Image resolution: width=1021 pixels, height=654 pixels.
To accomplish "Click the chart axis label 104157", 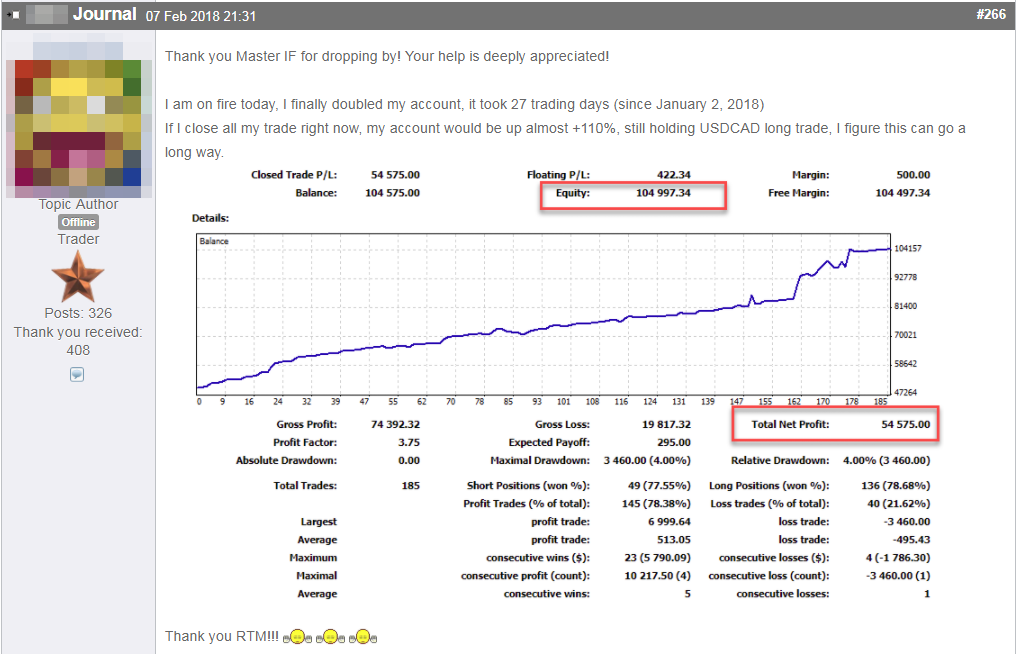I will (908, 248).
